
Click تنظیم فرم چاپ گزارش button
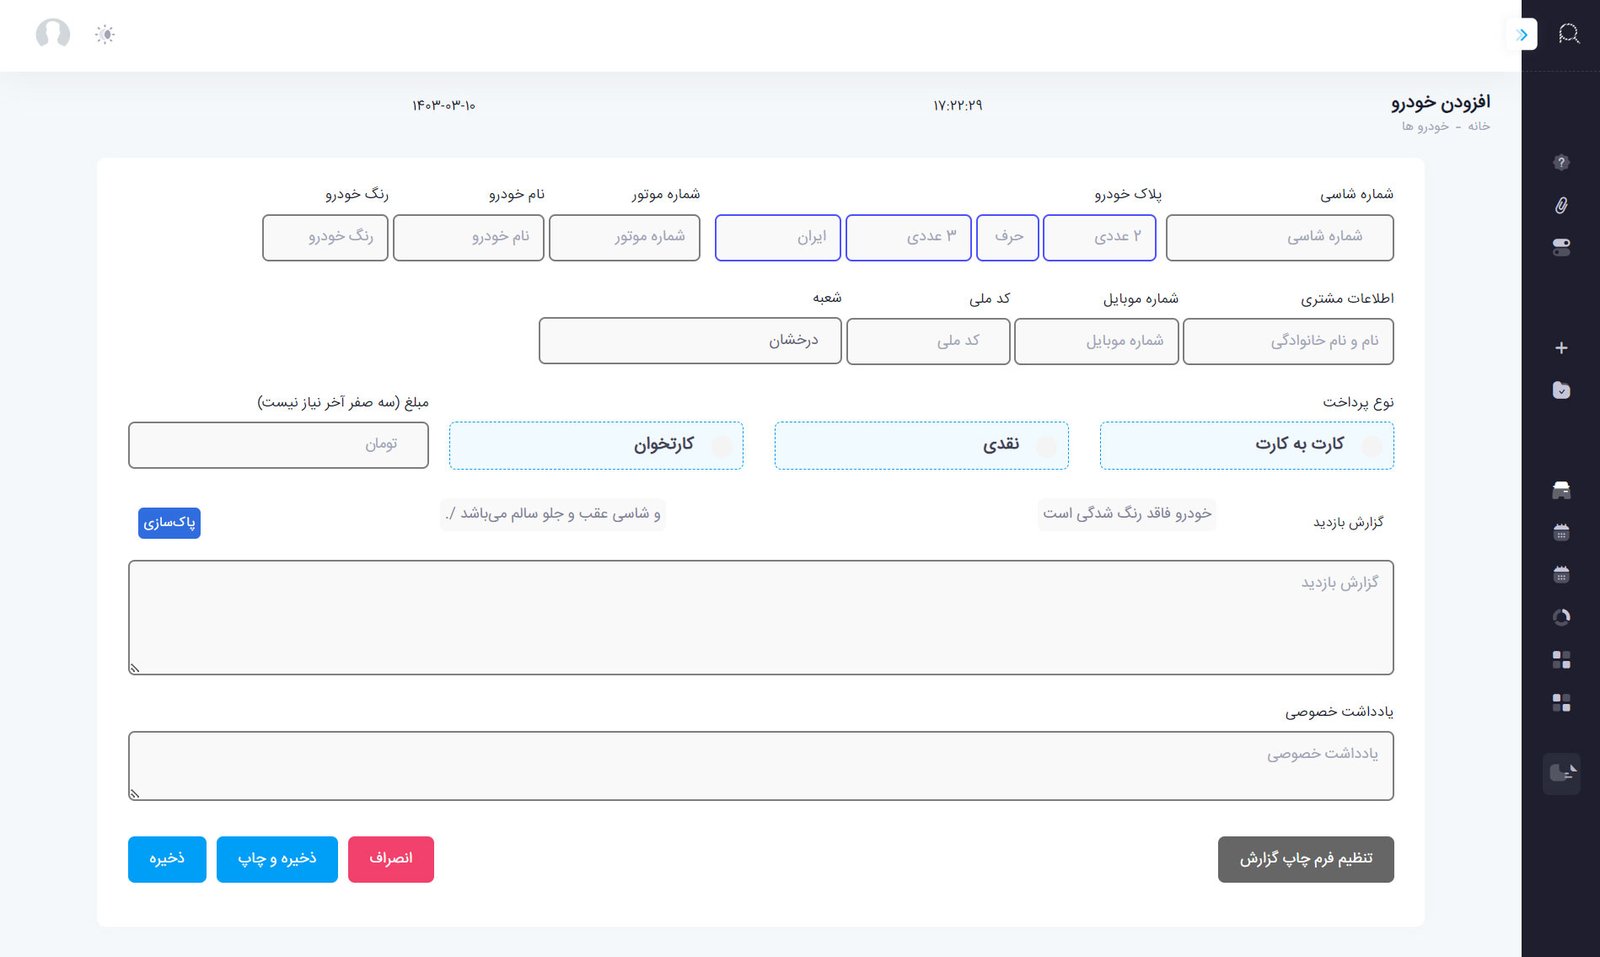pos(1306,859)
